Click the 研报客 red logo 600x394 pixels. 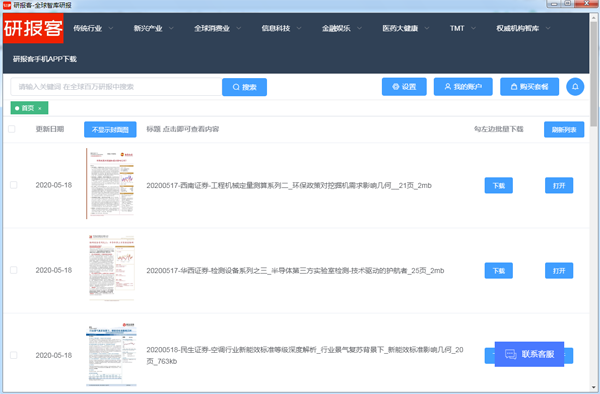(x=33, y=28)
